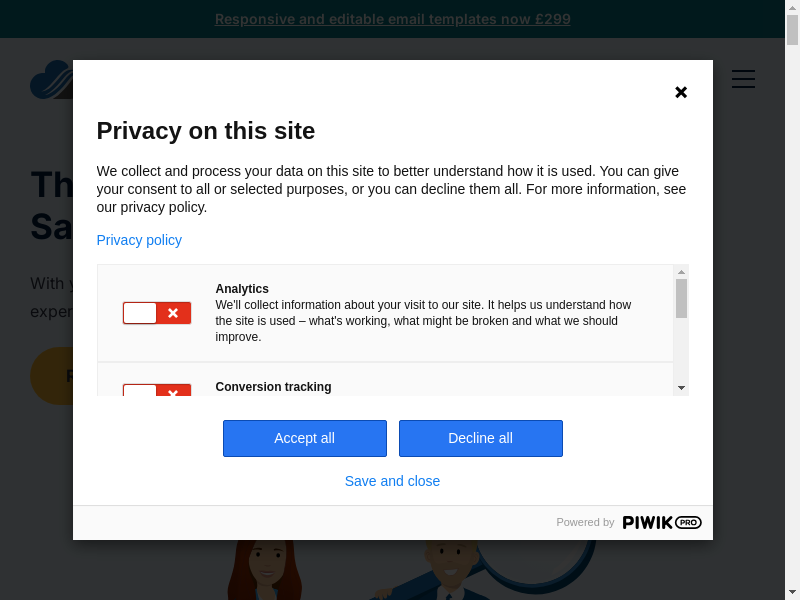This screenshot has height=600, width=800.
Task: Click the Save and close link
Action: click(x=392, y=481)
